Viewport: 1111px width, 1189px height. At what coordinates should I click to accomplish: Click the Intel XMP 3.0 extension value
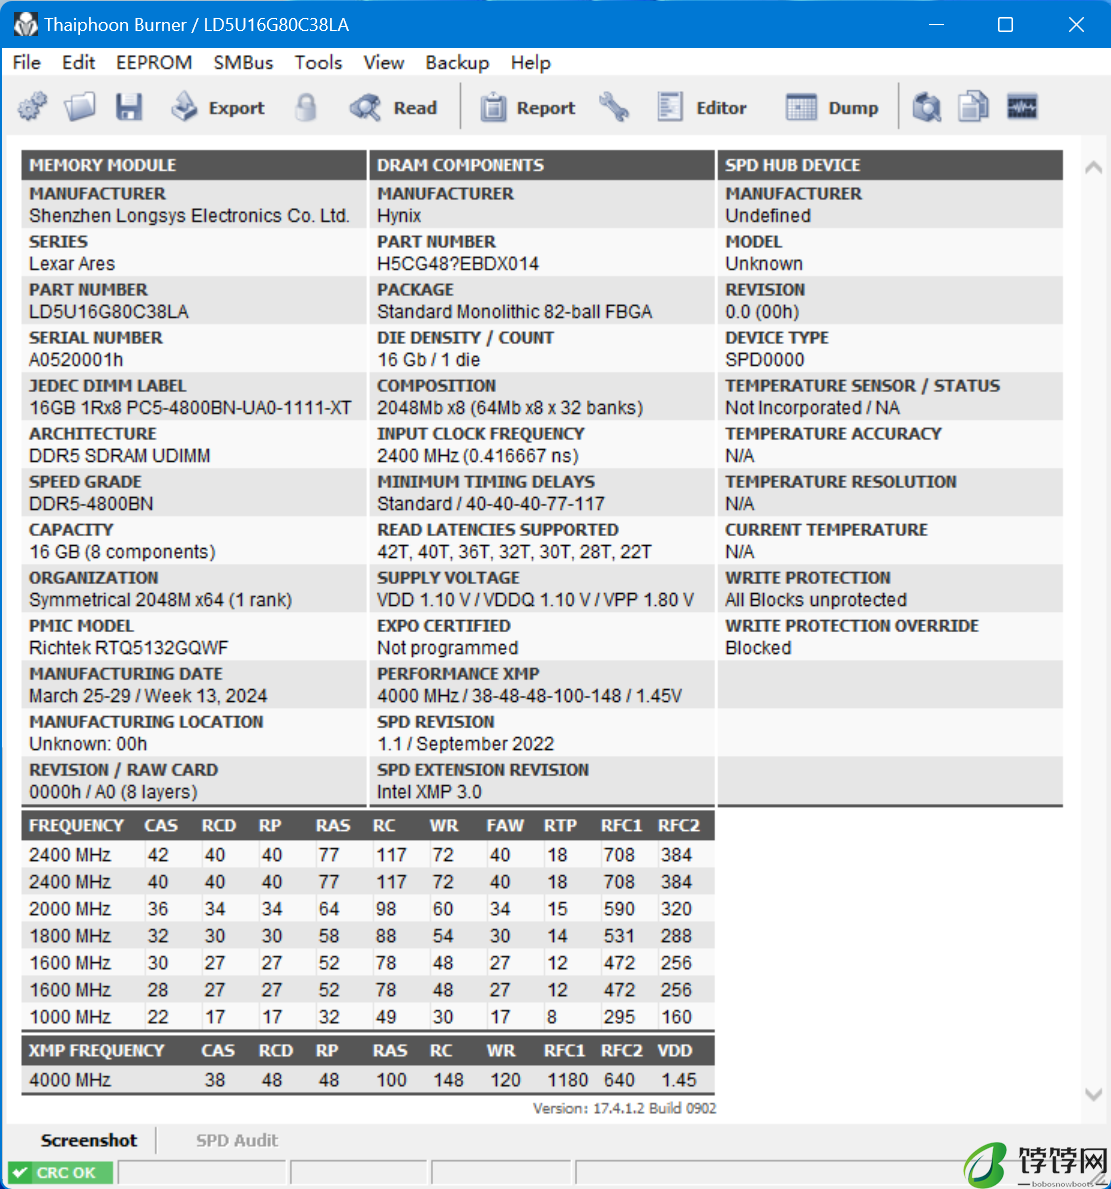pyautogui.click(x=429, y=792)
